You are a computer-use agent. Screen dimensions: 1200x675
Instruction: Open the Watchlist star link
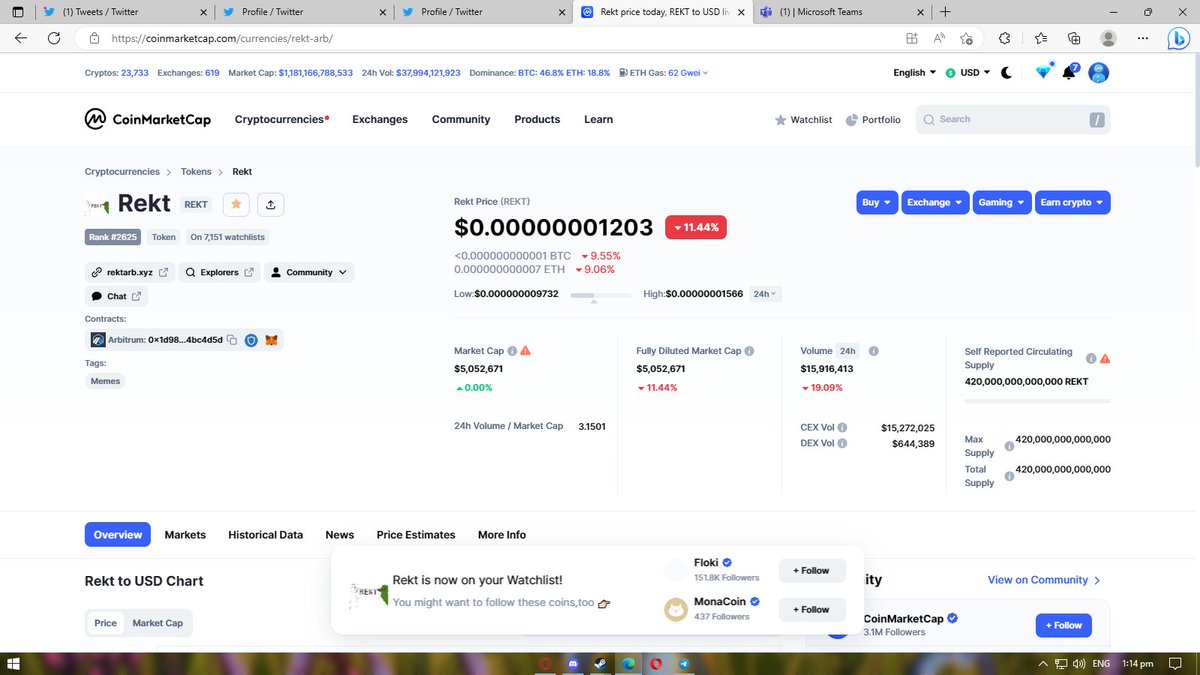(x=803, y=119)
